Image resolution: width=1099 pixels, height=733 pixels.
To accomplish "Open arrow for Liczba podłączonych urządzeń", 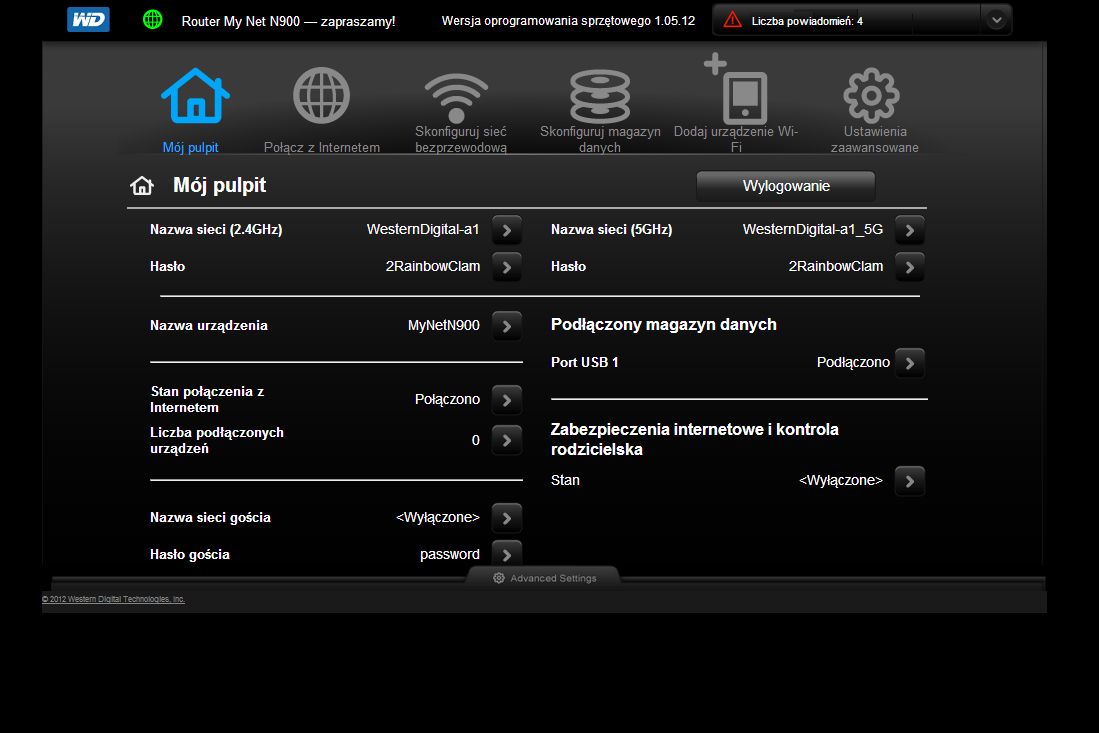I will [x=507, y=440].
